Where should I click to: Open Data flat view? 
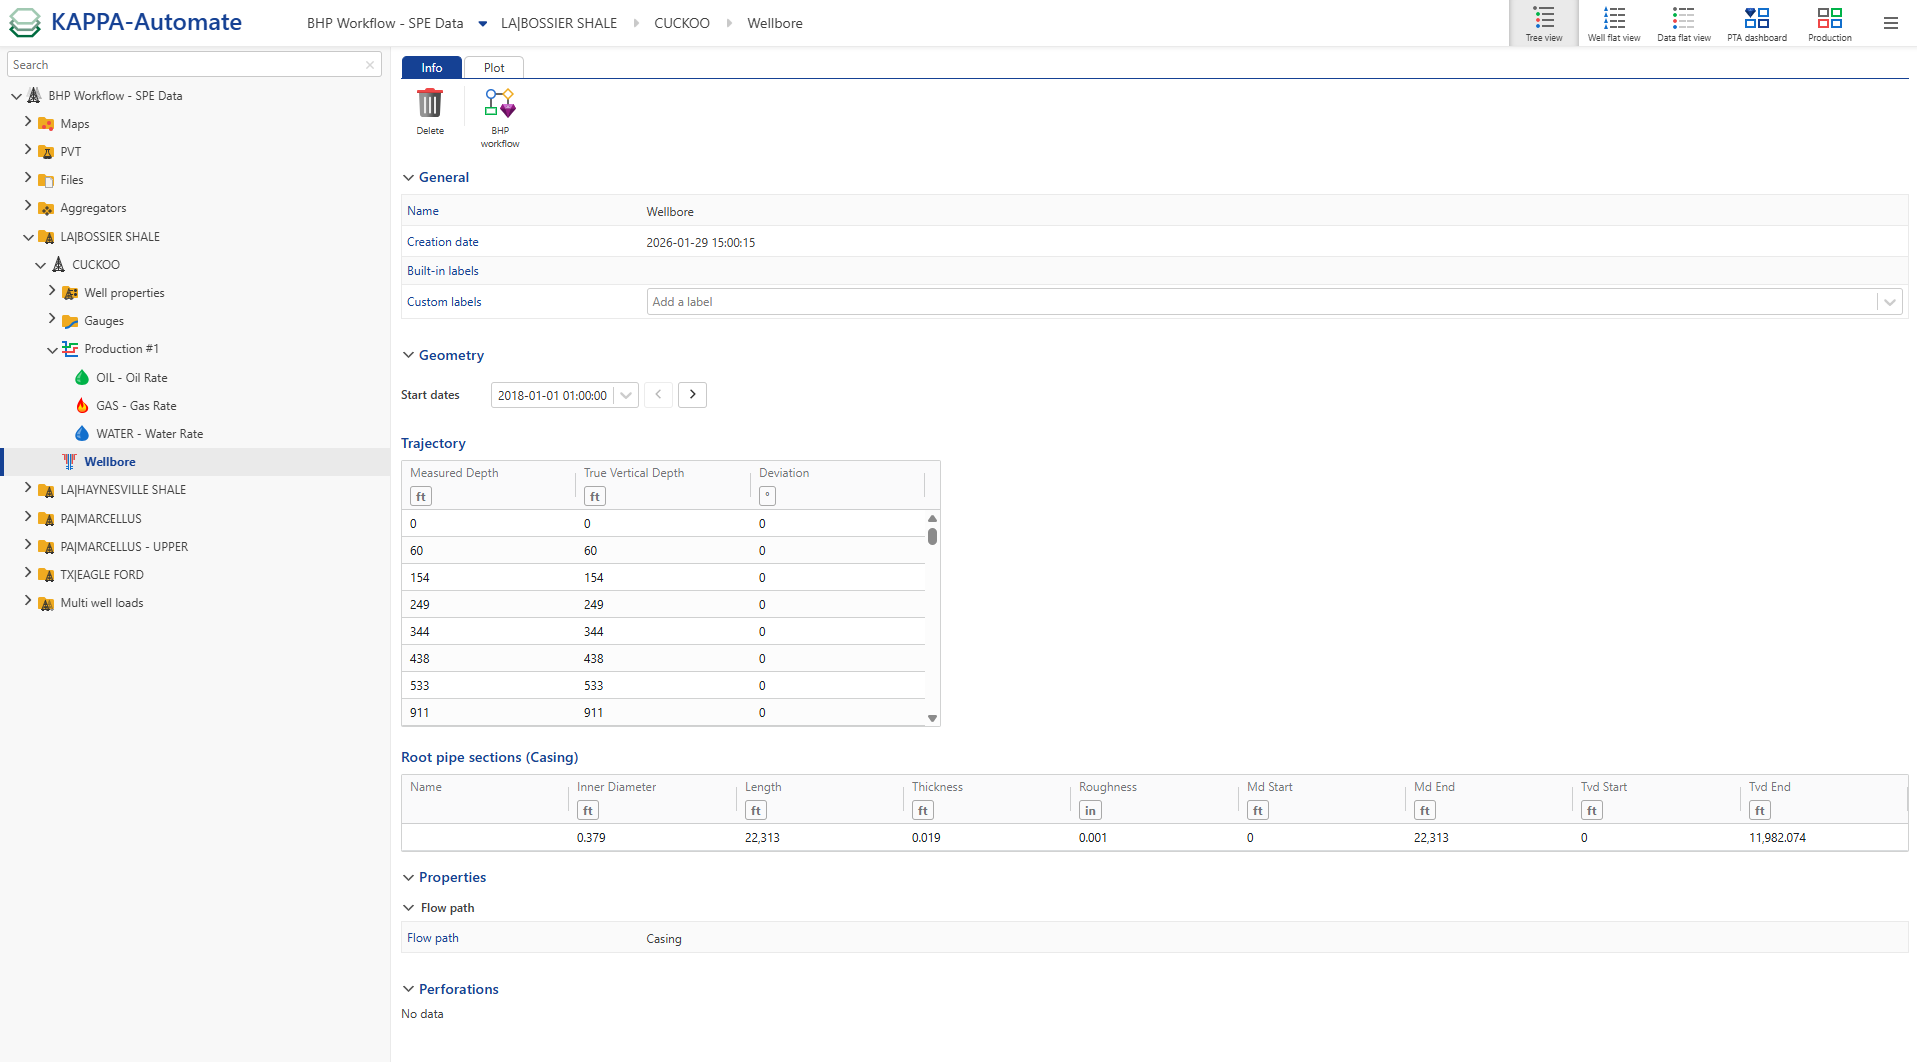tap(1683, 23)
